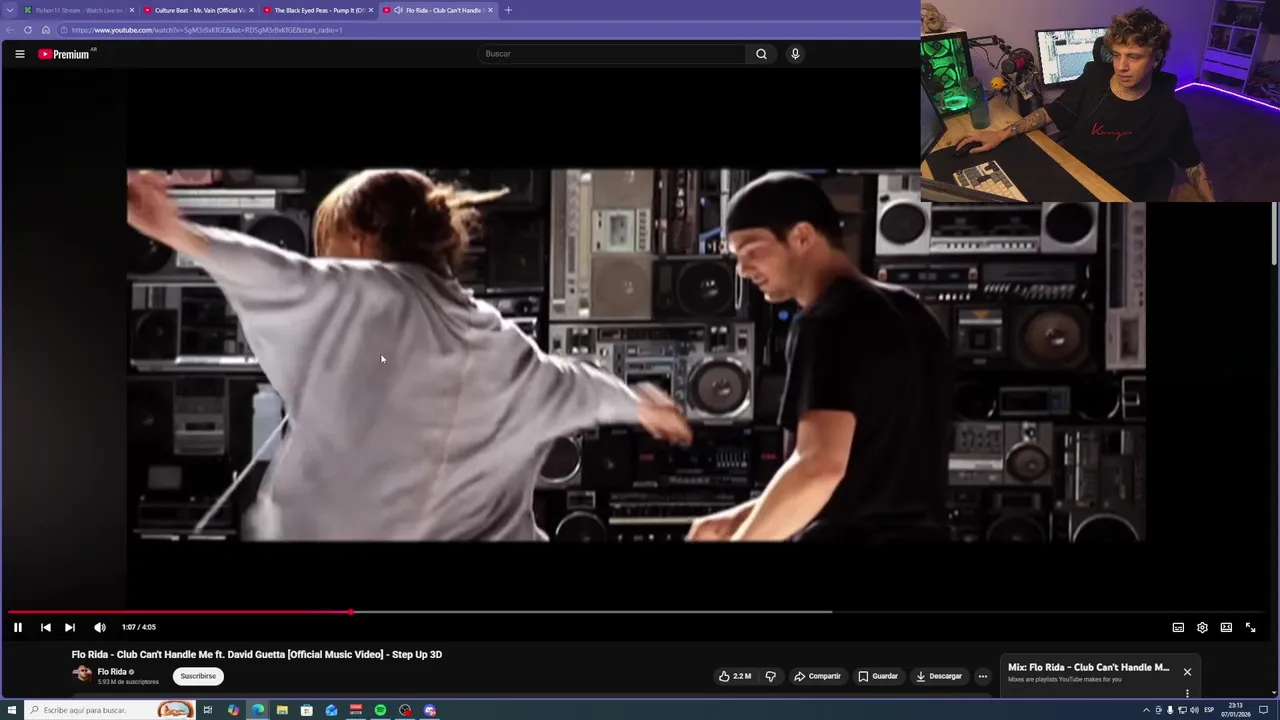1280x720 pixels.
Task: Switch to theater mode view
Action: pyautogui.click(x=1226, y=627)
